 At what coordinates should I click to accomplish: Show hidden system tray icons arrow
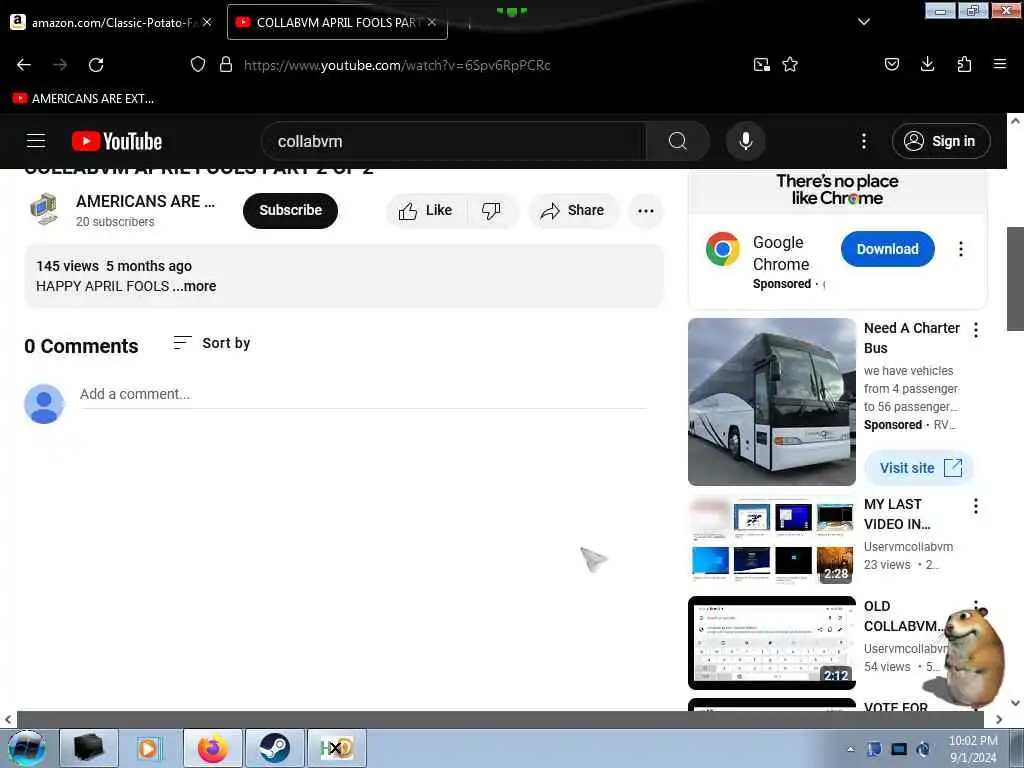(x=850, y=749)
